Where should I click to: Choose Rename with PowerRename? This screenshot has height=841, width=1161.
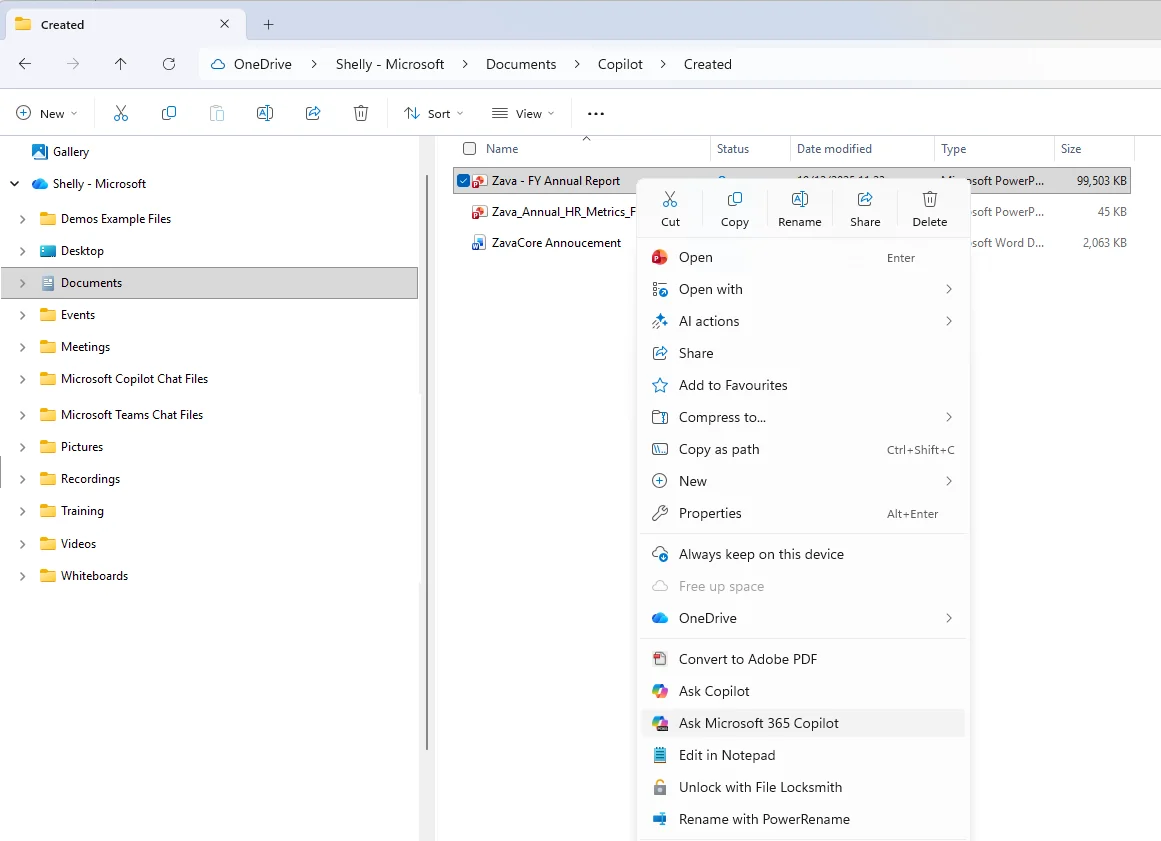pos(804,820)
